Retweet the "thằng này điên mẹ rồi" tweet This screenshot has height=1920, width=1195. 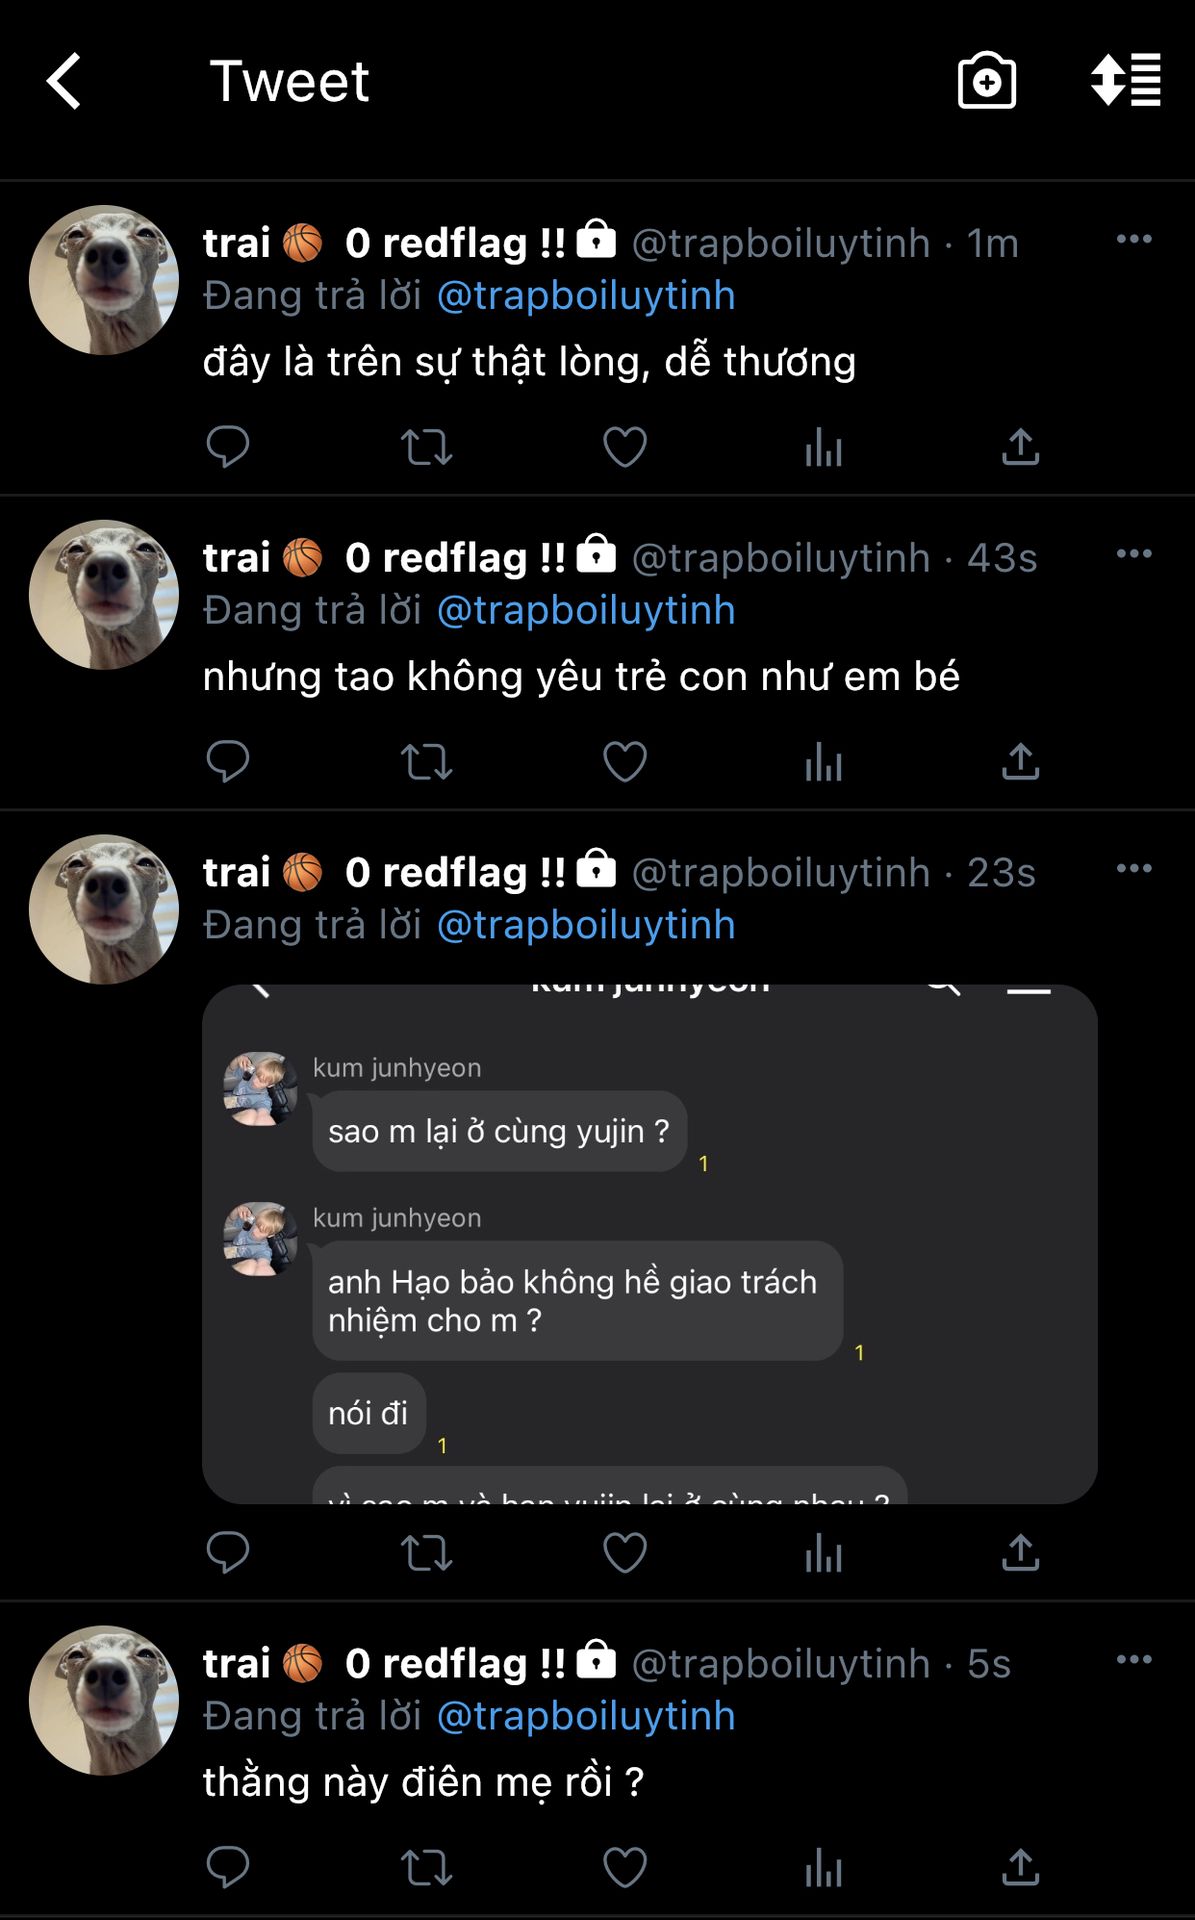click(426, 1867)
